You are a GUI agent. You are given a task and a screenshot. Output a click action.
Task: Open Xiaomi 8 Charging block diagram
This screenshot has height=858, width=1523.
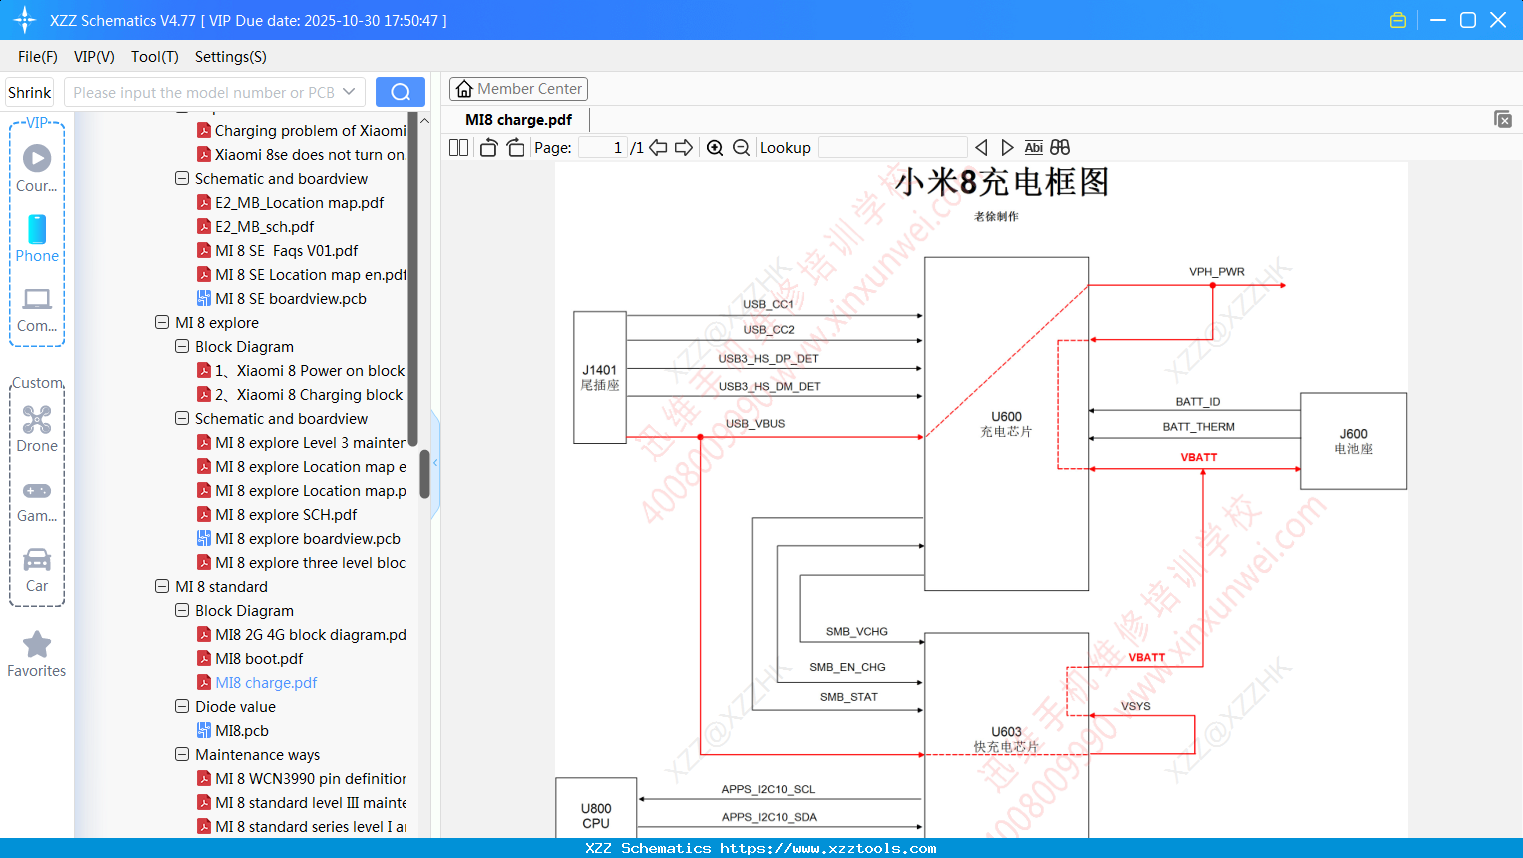pyautogui.click(x=300, y=395)
